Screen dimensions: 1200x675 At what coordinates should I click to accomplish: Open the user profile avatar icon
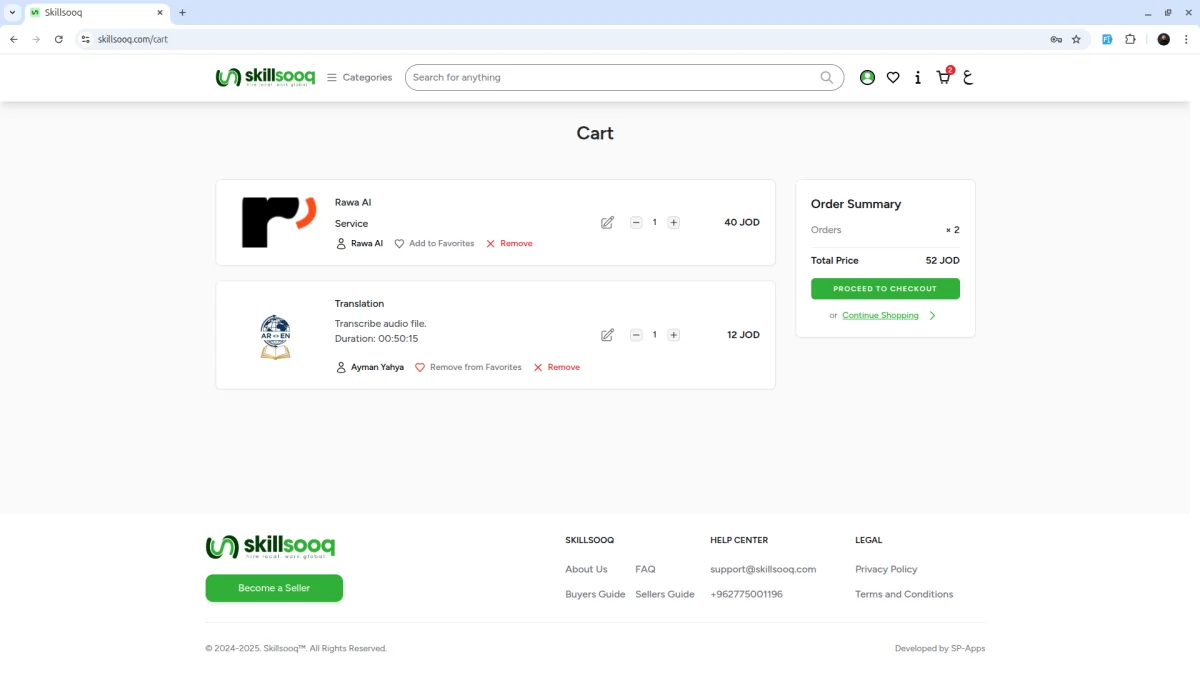(x=867, y=77)
